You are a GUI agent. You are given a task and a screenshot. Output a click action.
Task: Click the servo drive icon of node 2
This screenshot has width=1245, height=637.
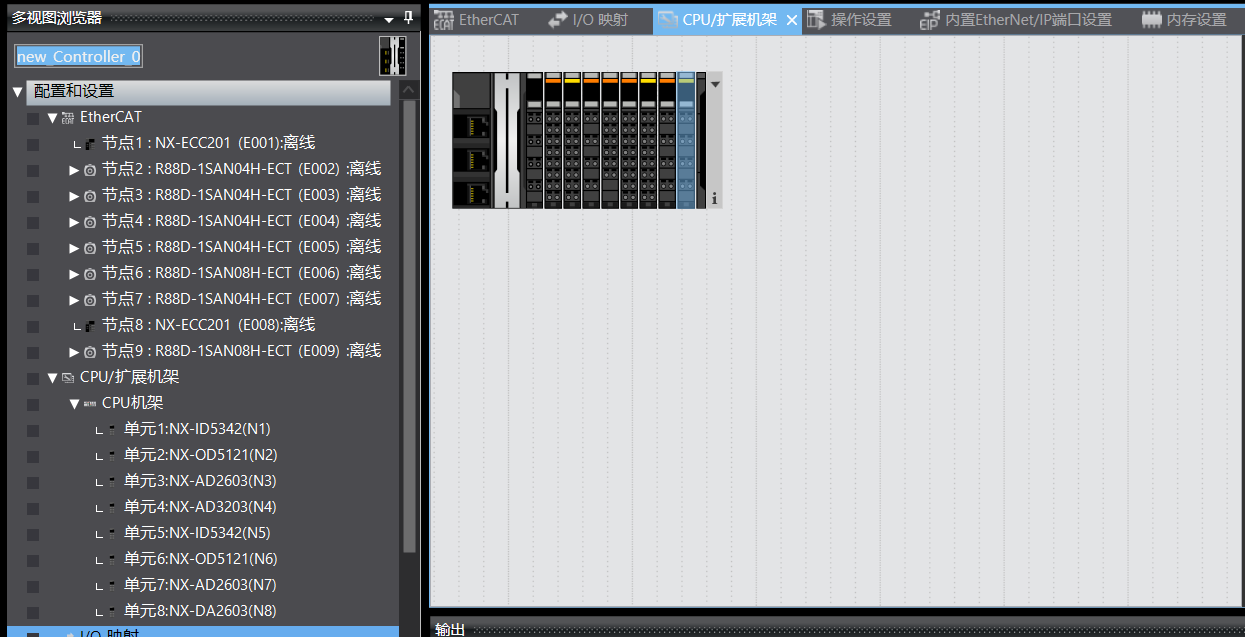(x=90, y=169)
